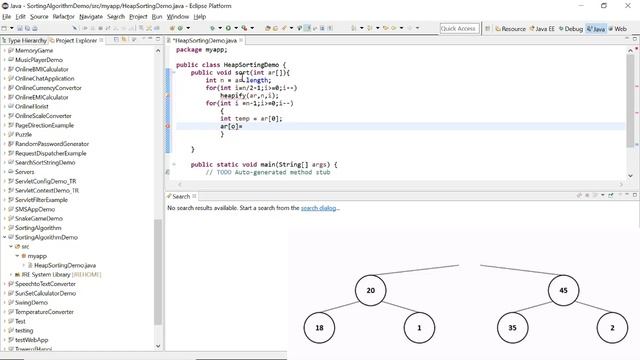640x360 pixels.
Task: Switch to the Debug perspective
Action: pyautogui.click(x=571, y=29)
